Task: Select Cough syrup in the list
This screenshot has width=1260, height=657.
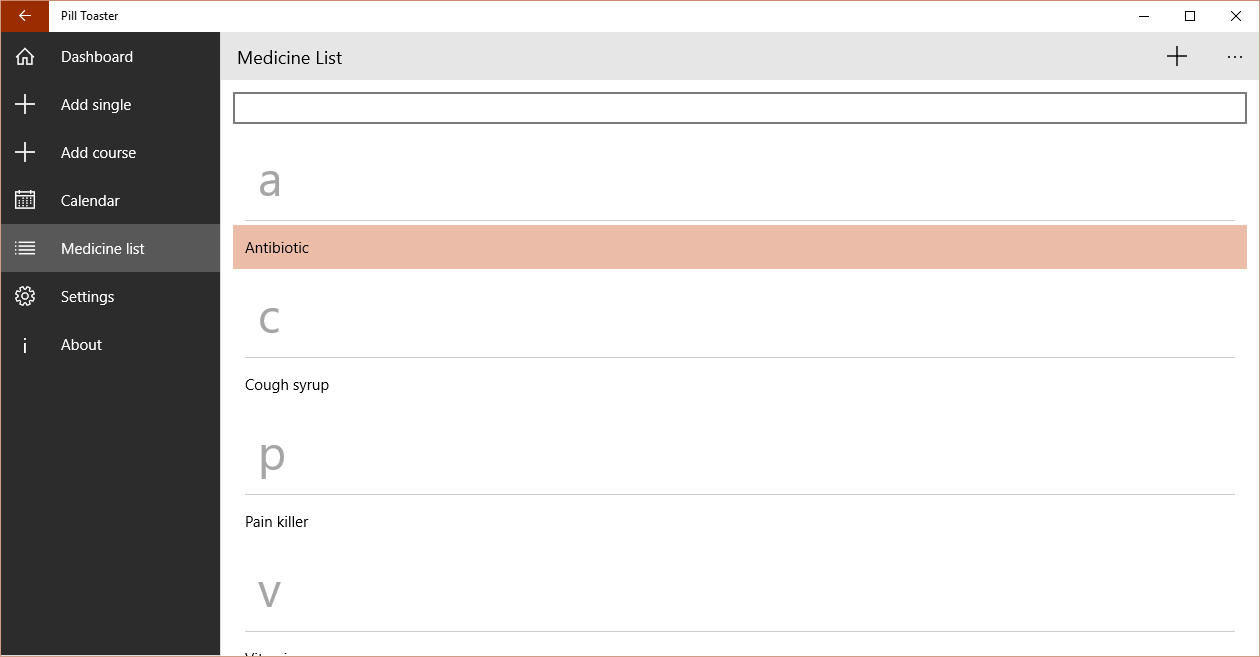Action: (x=287, y=385)
